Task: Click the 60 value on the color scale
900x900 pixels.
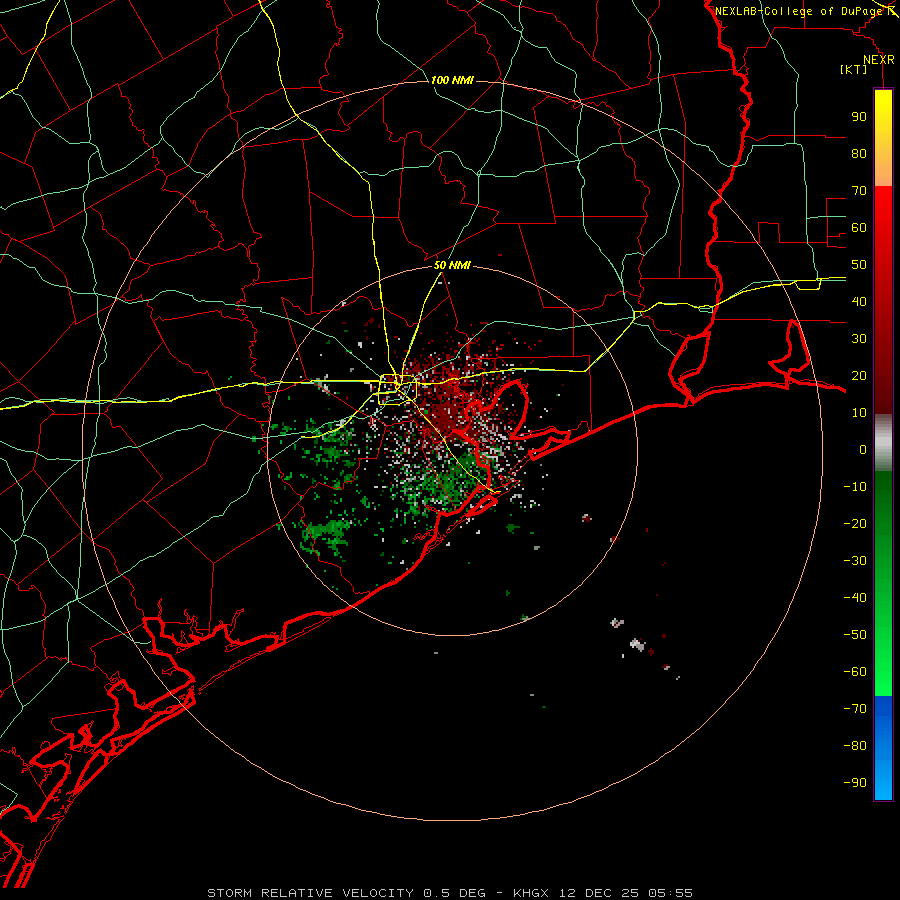Action: 859,228
